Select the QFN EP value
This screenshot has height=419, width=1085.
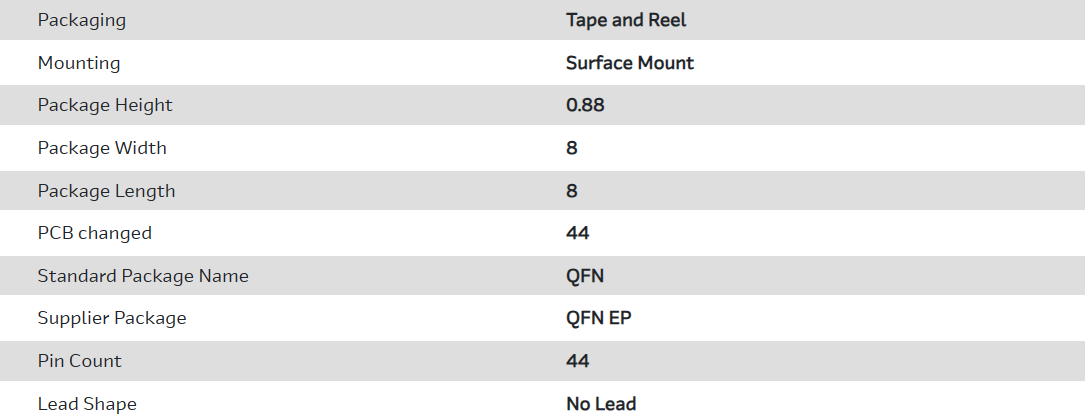[x=599, y=318]
